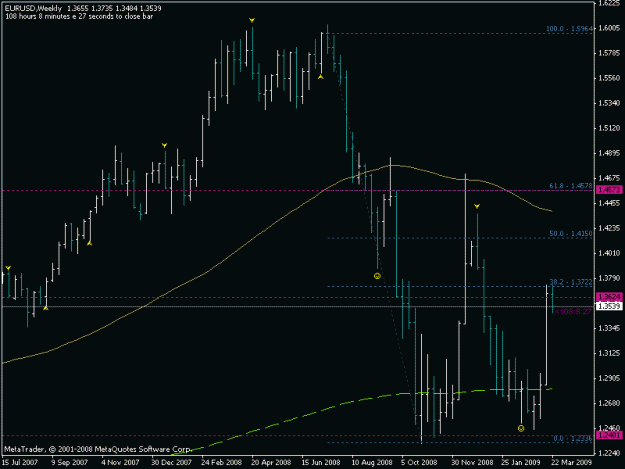The image size is (625, 469).
Task: Click the 1.4455 price scale label
Action: click(x=609, y=203)
